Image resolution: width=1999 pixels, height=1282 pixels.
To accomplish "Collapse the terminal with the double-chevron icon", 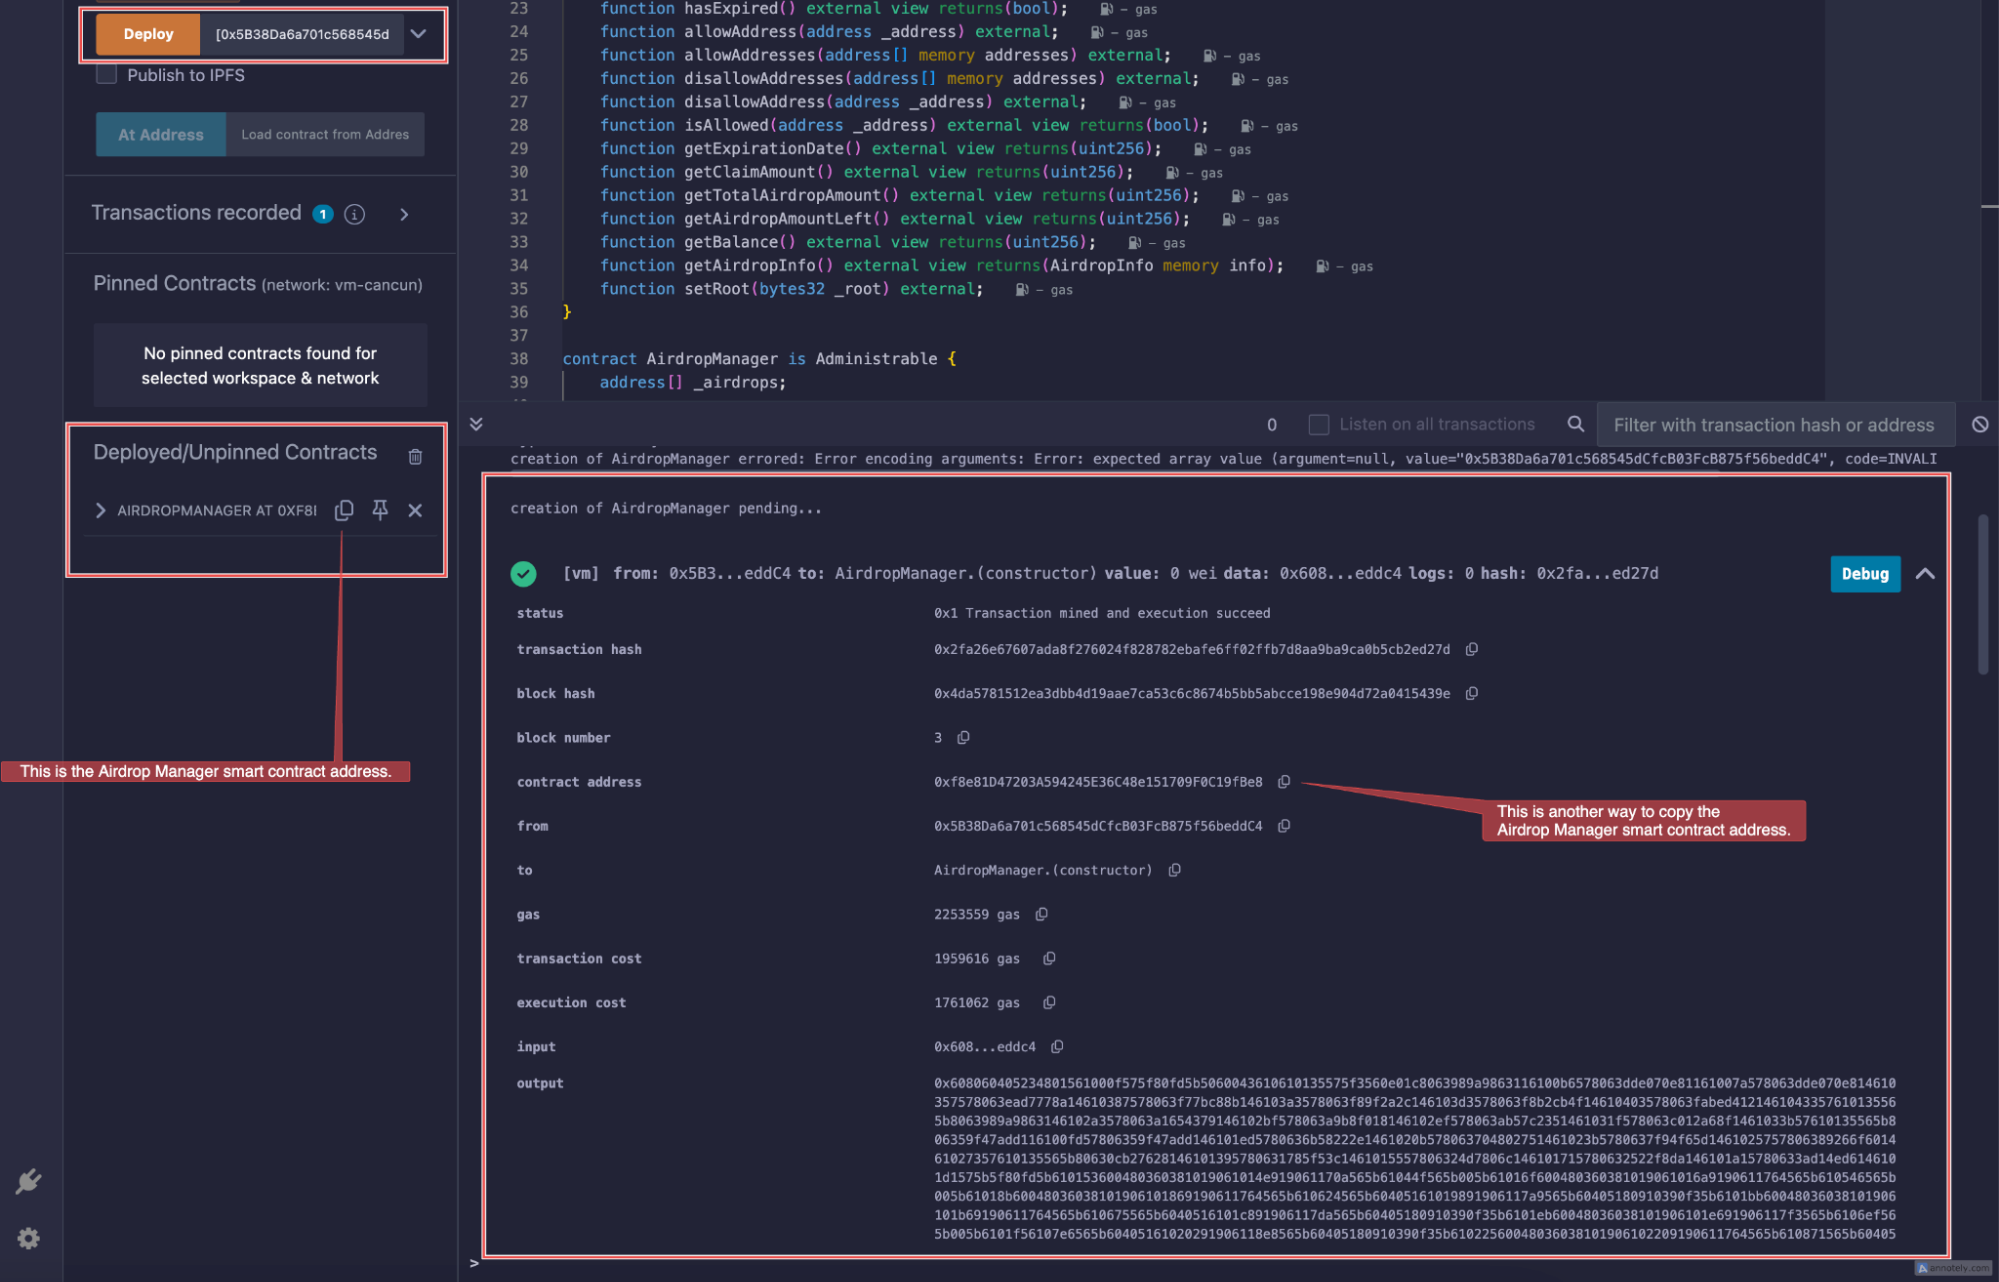I will click(x=476, y=424).
